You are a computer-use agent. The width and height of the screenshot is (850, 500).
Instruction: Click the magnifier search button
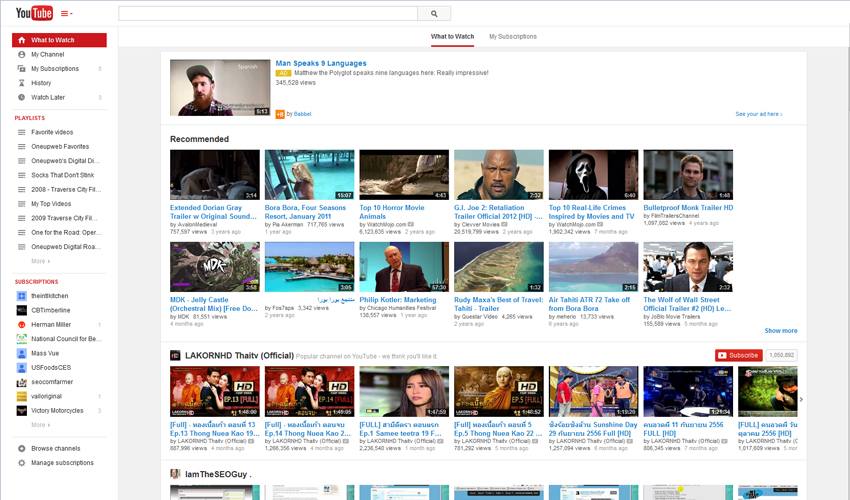coord(434,14)
